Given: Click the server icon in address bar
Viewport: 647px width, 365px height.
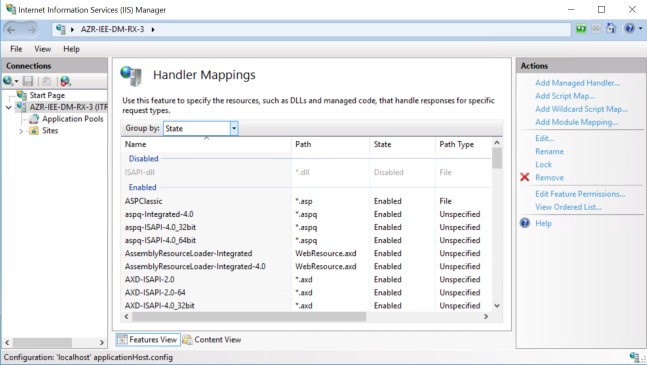Looking at the screenshot, I should pyautogui.click(x=61, y=29).
